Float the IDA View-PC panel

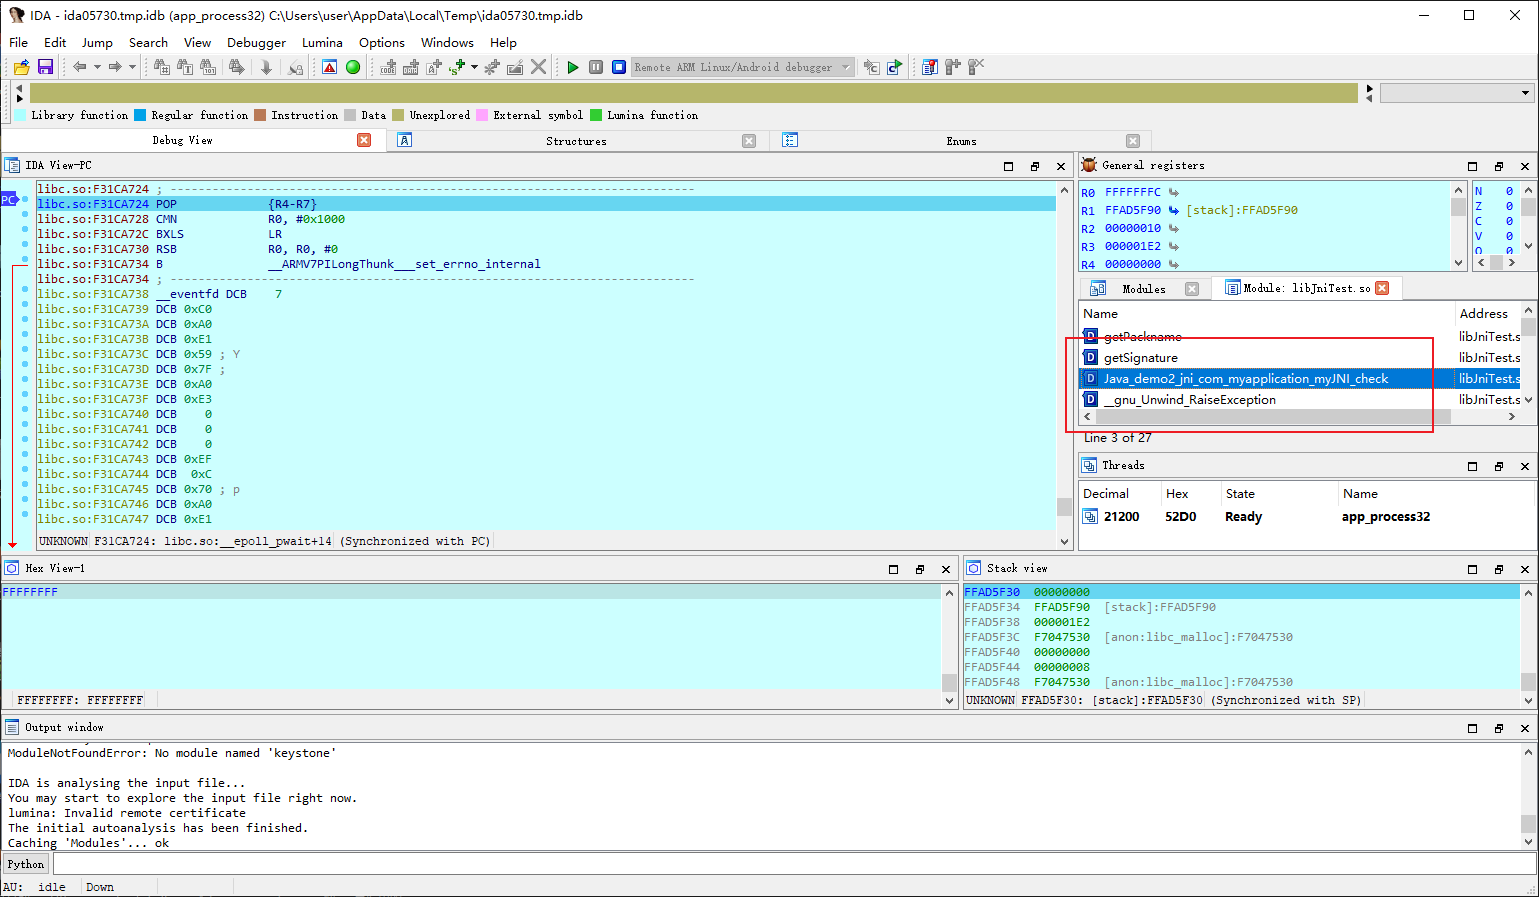point(1035,166)
